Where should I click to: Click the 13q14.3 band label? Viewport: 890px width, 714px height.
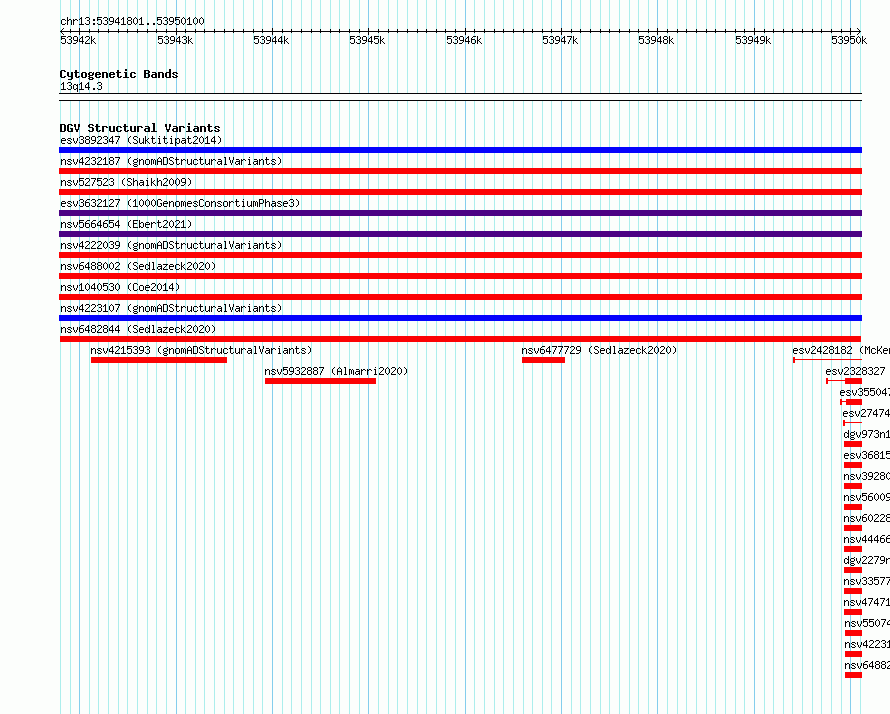81,86
